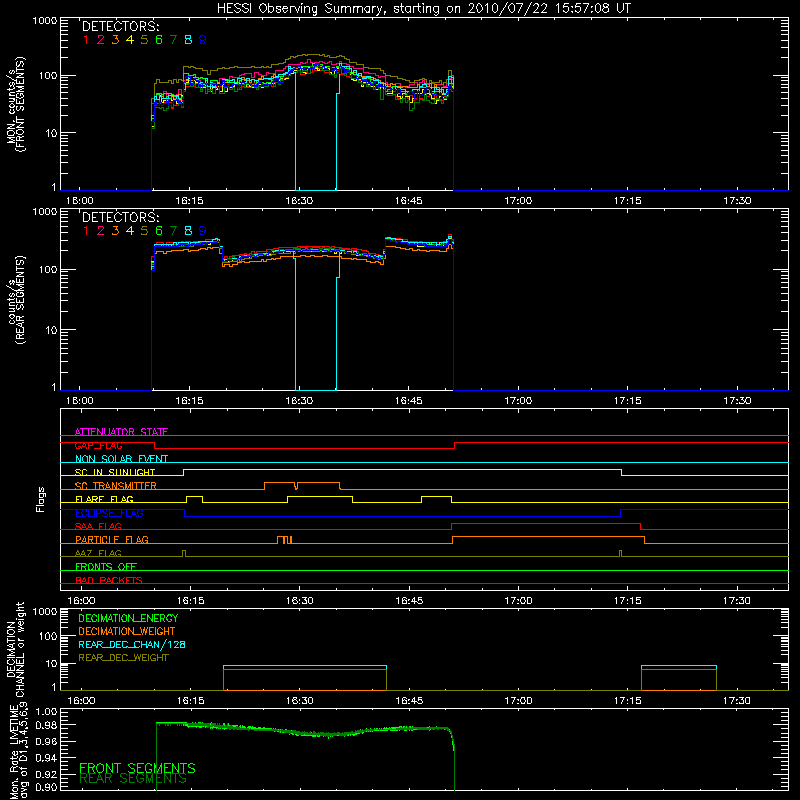Select orange detector 3 in the rear segments legend

click(115, 231)
